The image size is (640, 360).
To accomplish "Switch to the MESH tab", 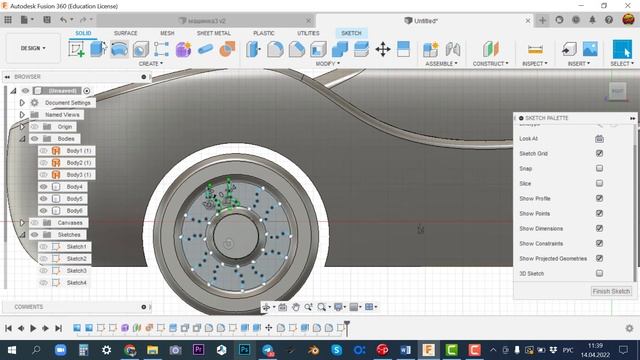I will [x=167, y=33].
